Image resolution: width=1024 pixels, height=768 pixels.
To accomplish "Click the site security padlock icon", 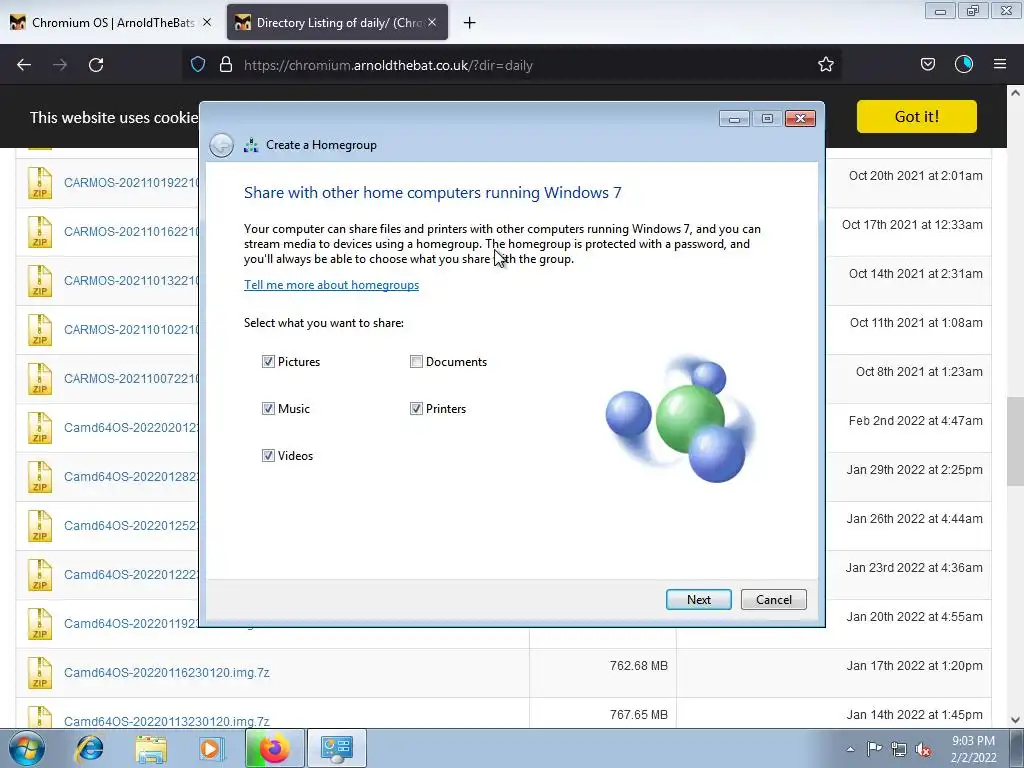I will [226, 65].
